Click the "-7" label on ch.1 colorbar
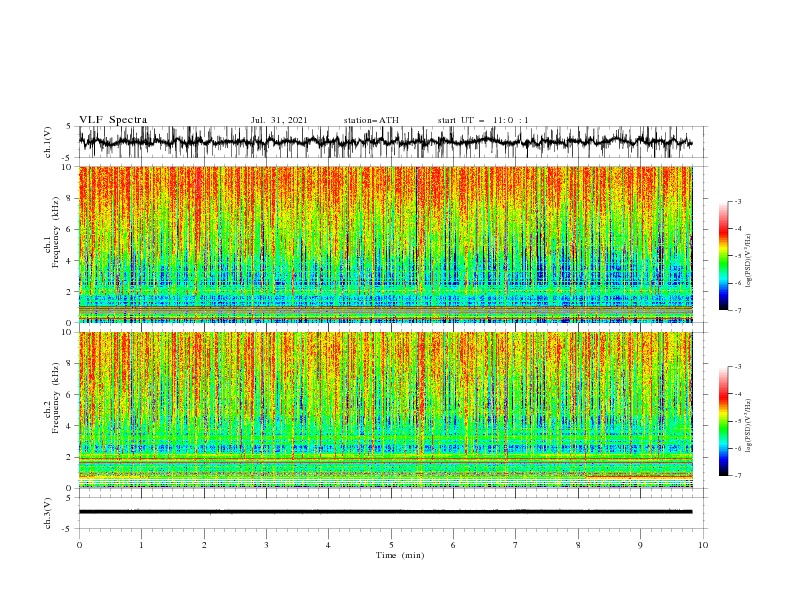This screenshot has width=792, height=612. click(737, 310)
